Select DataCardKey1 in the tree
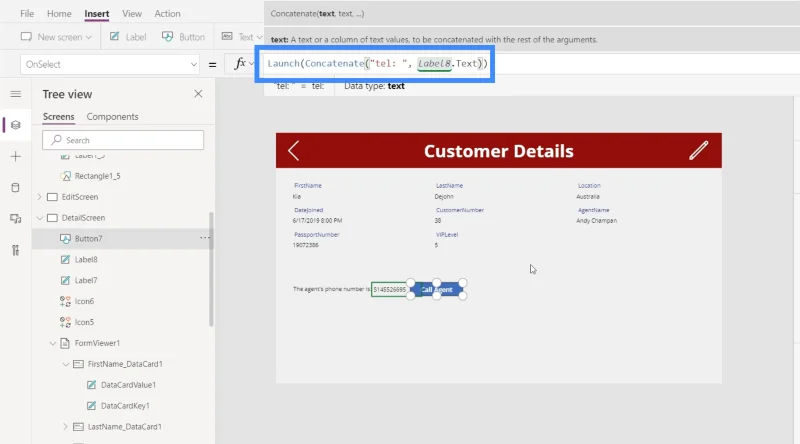Screen dimensions: 800x444 125,406
